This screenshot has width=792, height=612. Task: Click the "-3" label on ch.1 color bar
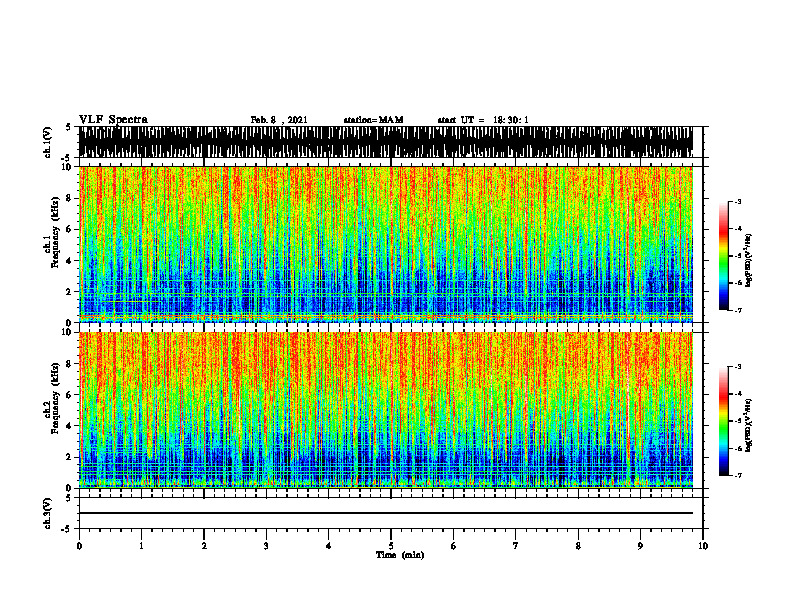tap(738, 201)
